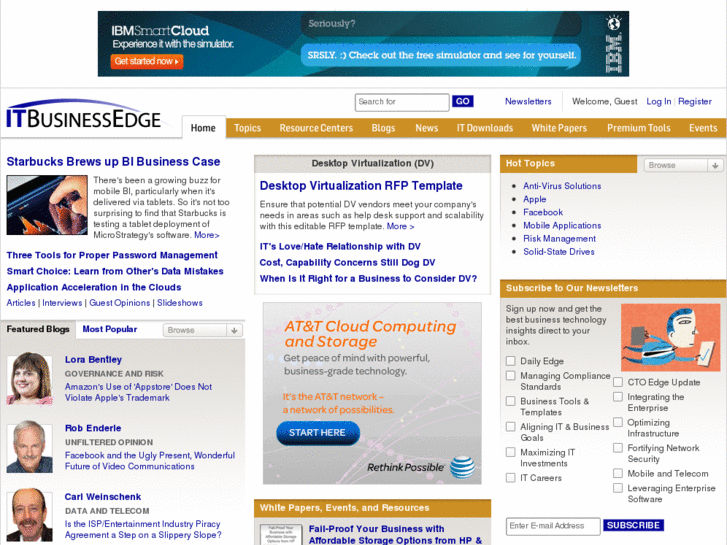Viewport: 727px width, 545px height.
Task: Check Fortifying Network Security checkbox
Action: click(618, 448)
